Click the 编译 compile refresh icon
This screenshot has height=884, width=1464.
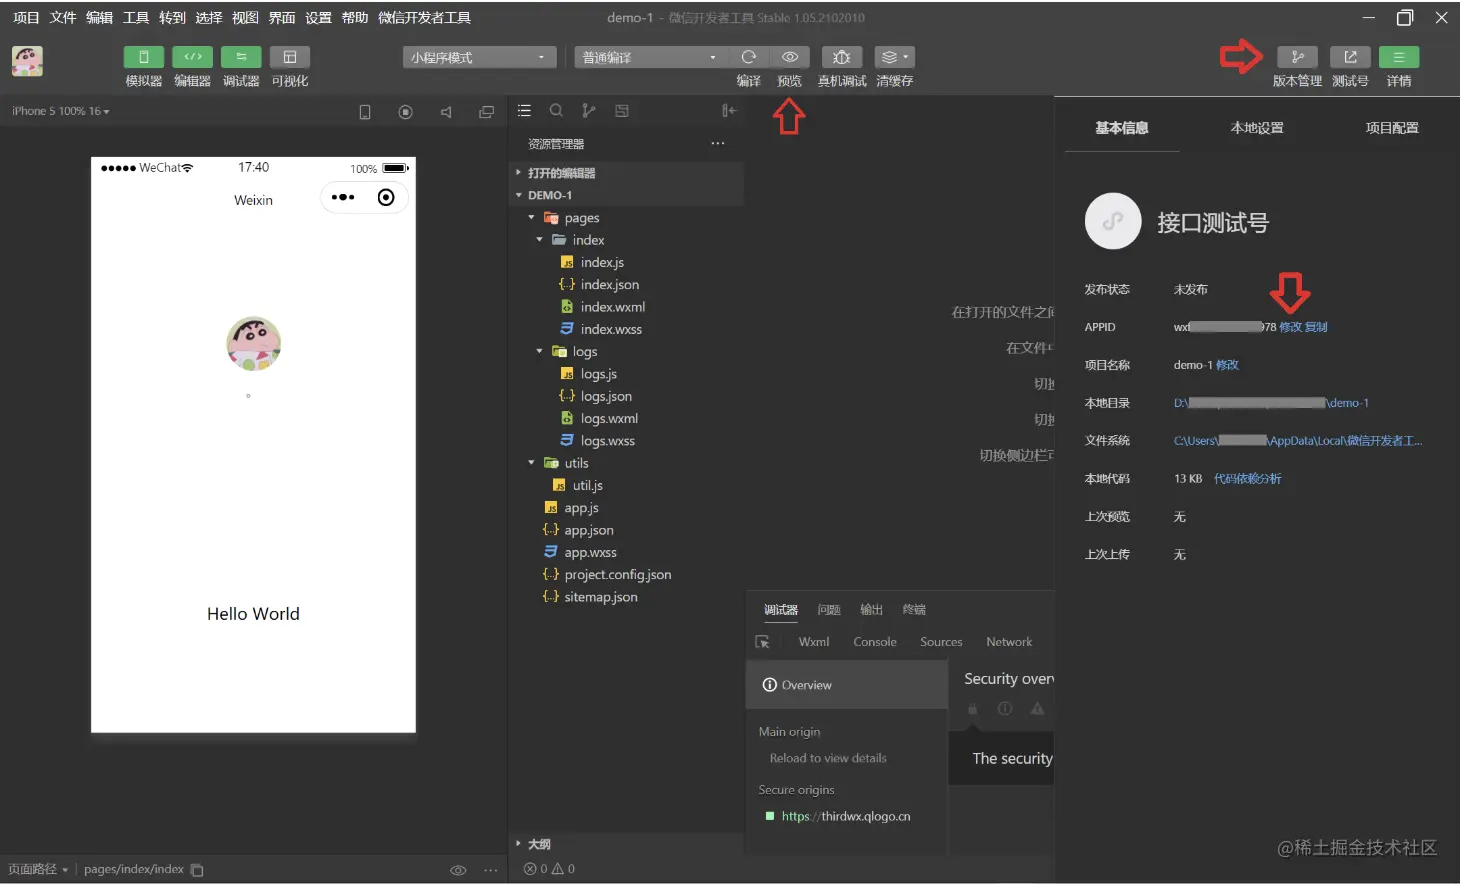(x=749, y=57)
